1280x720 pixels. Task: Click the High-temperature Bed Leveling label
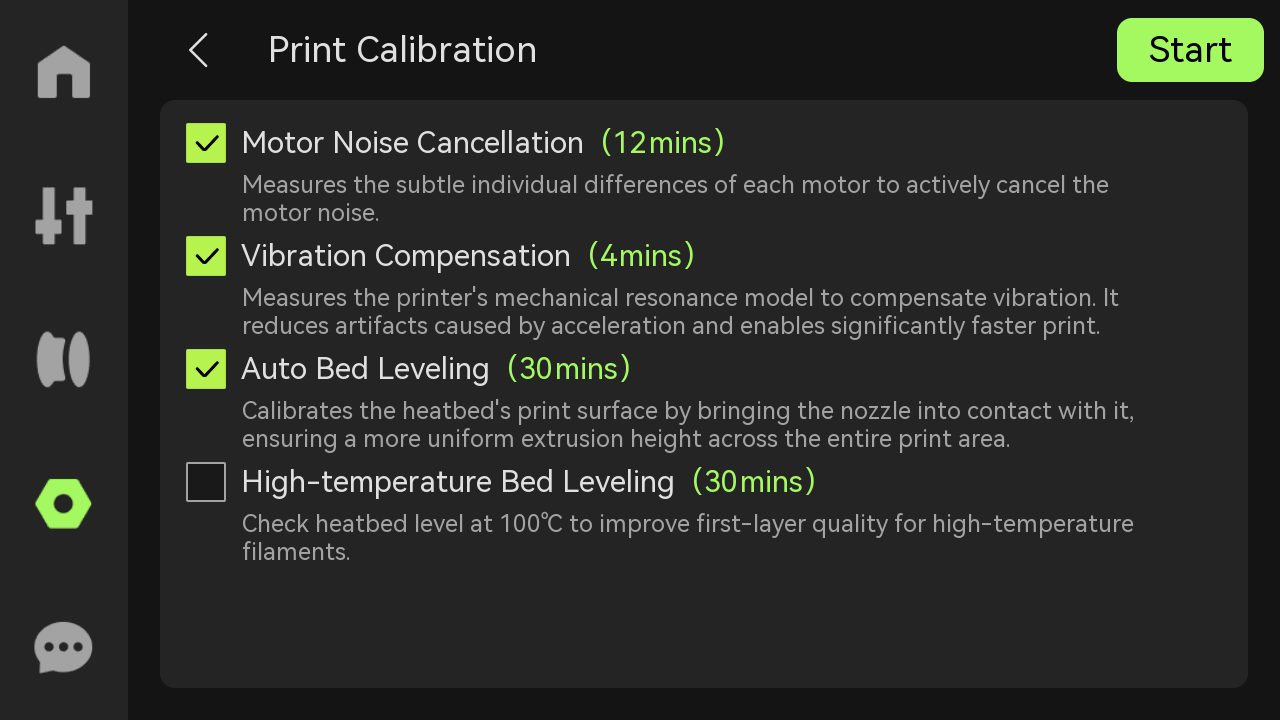click(x=458, y=482)
